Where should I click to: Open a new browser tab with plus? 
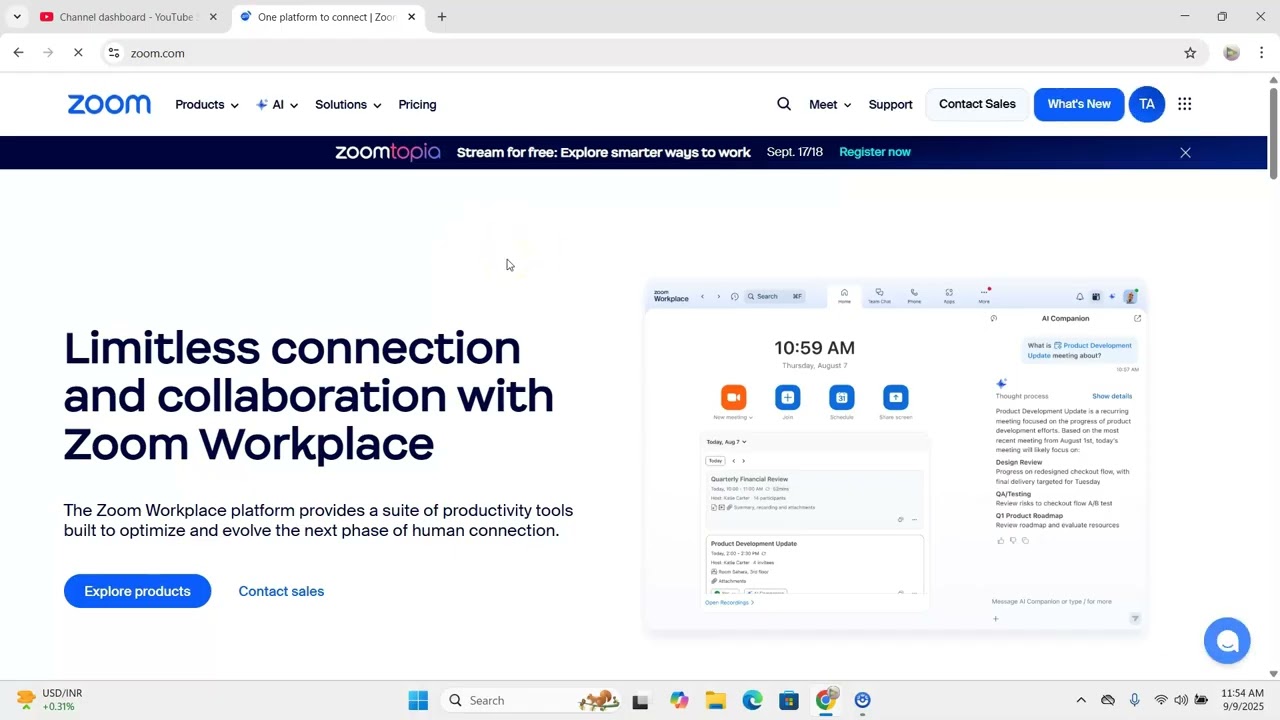tap(442, 17)
